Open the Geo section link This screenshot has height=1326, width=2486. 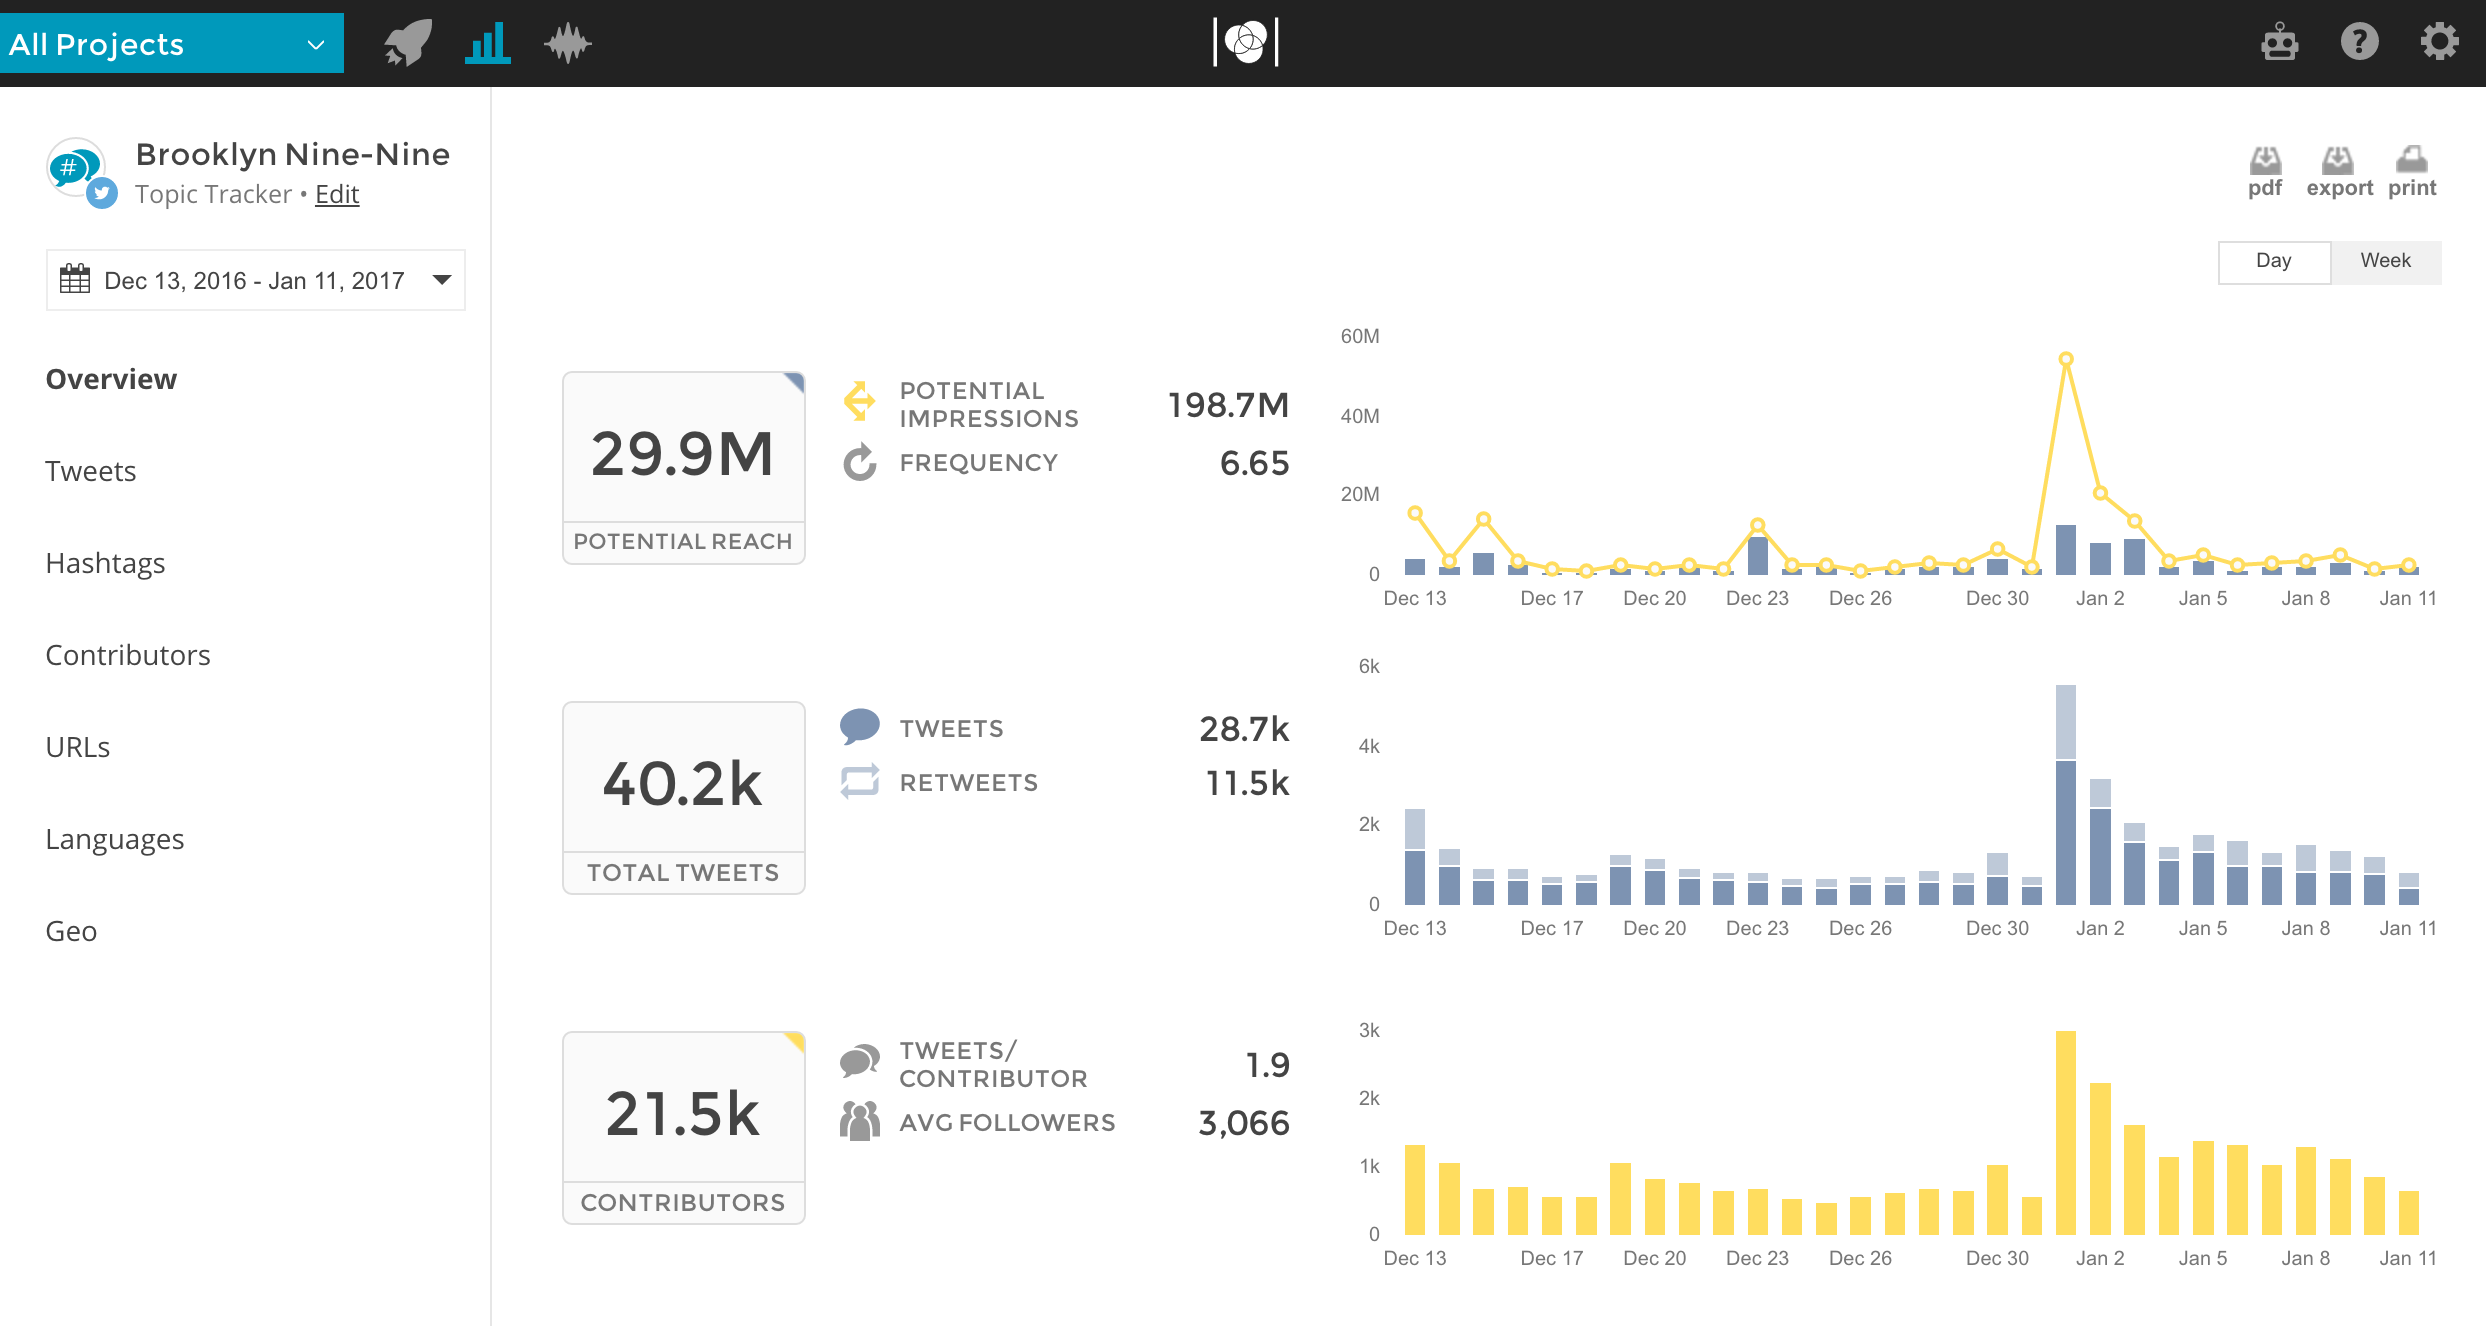click(71, 931)
